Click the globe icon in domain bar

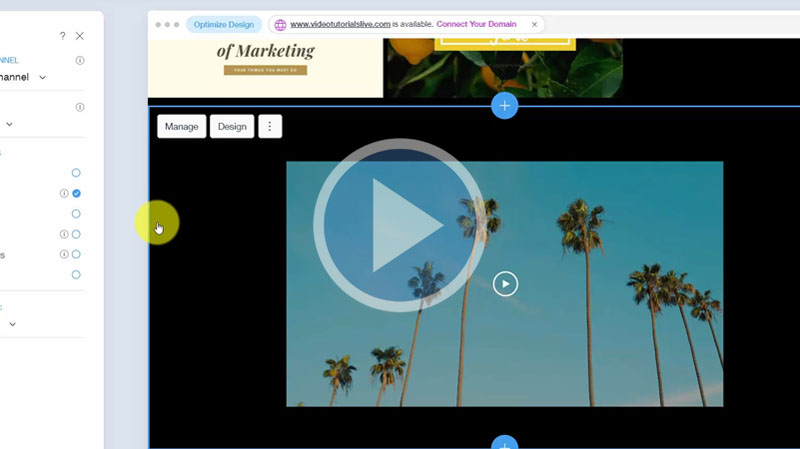[x=280, y=25]
